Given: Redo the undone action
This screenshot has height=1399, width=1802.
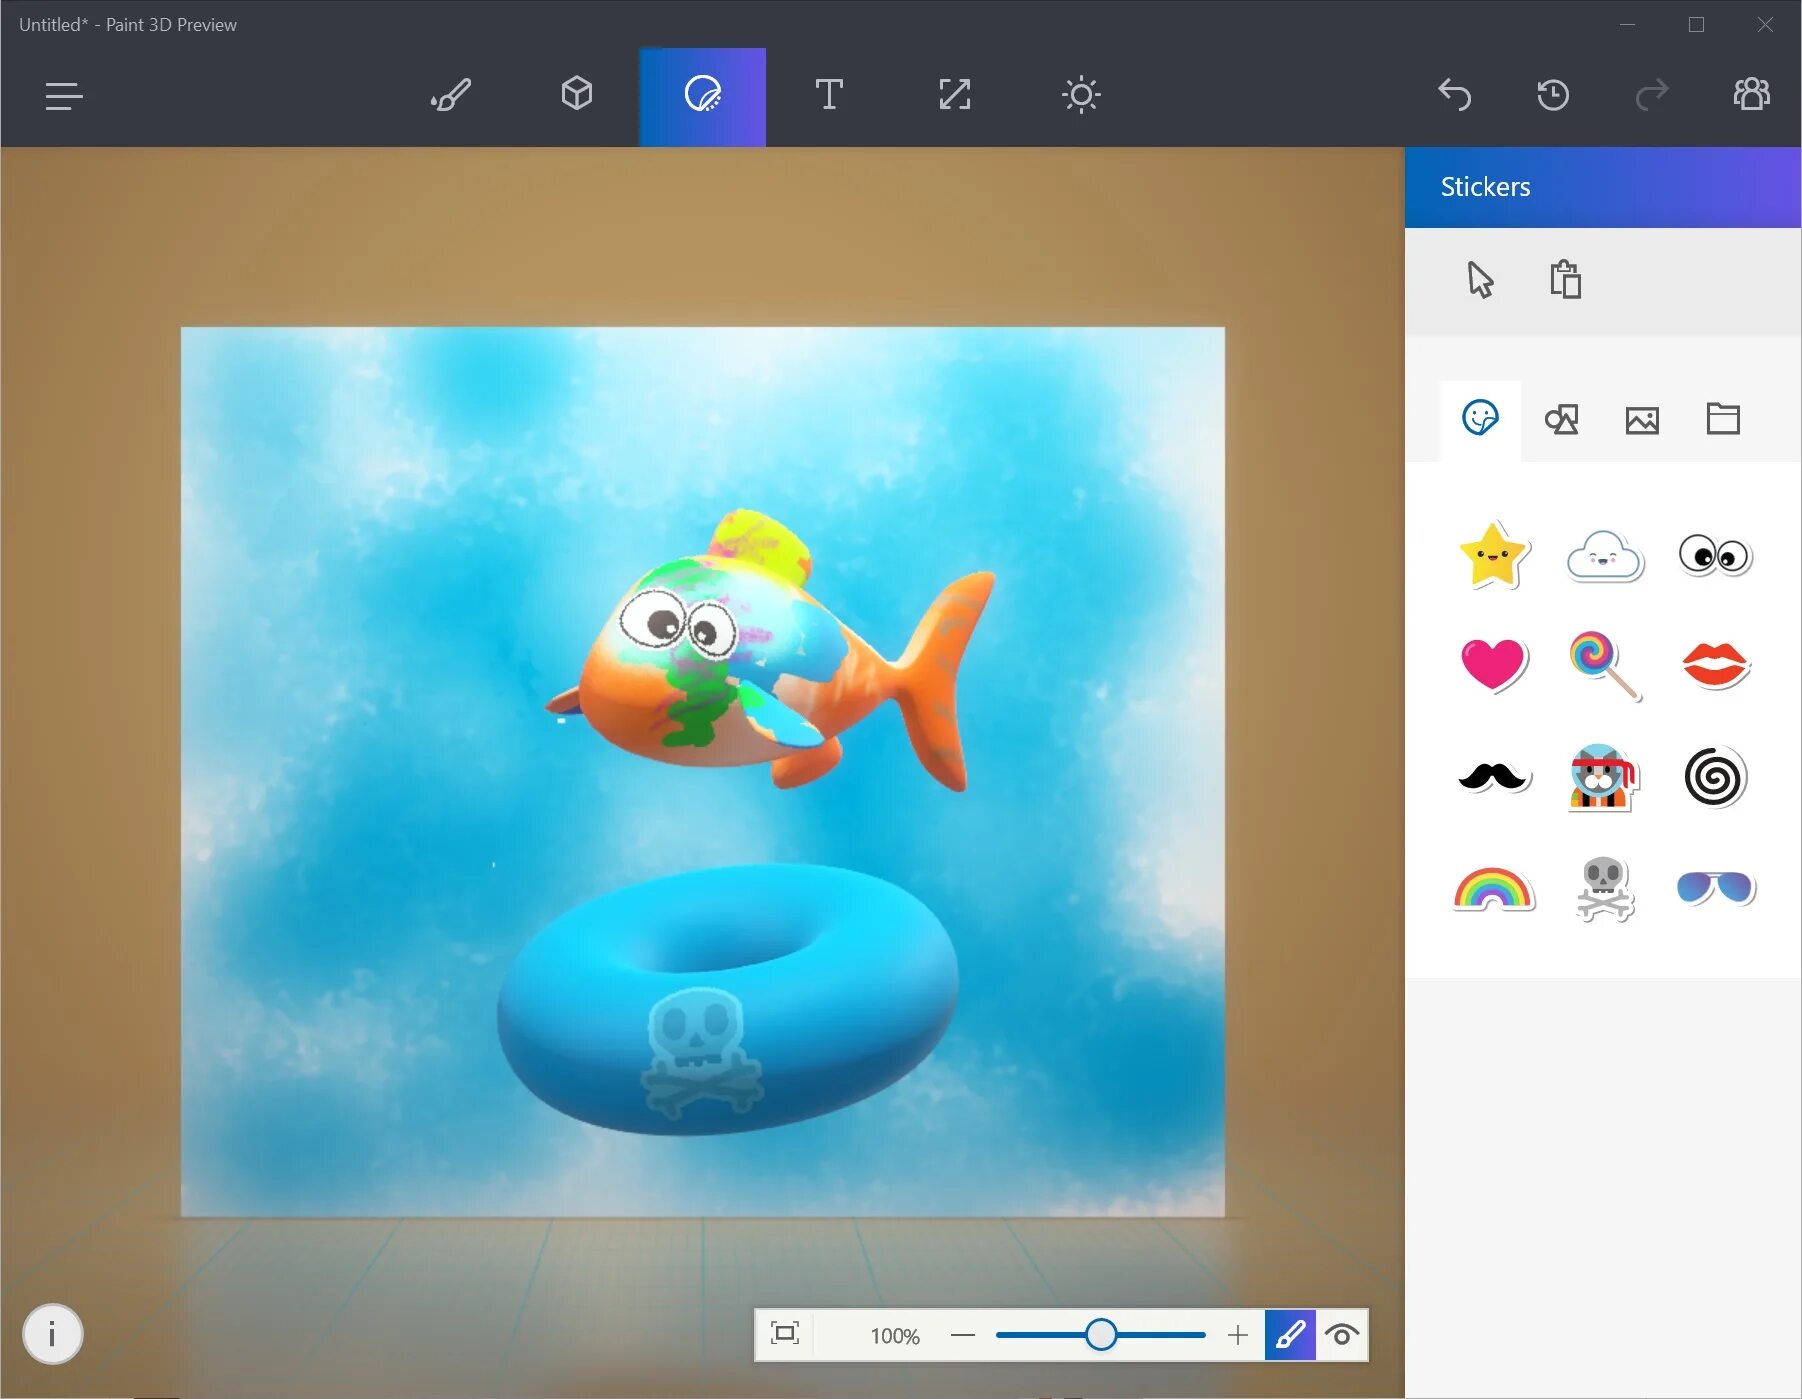Looking at the screenshot, I should click(1652, 95).
